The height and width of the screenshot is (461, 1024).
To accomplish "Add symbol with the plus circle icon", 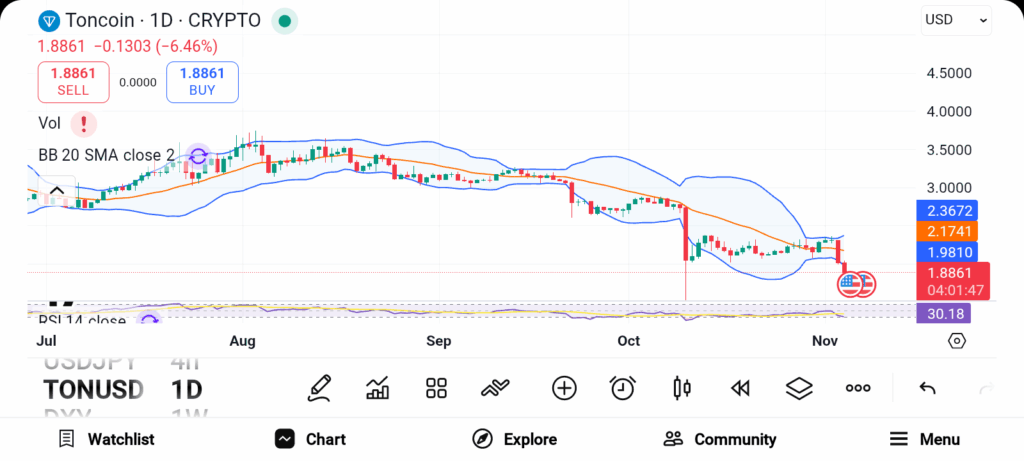I will click(564, 388).
